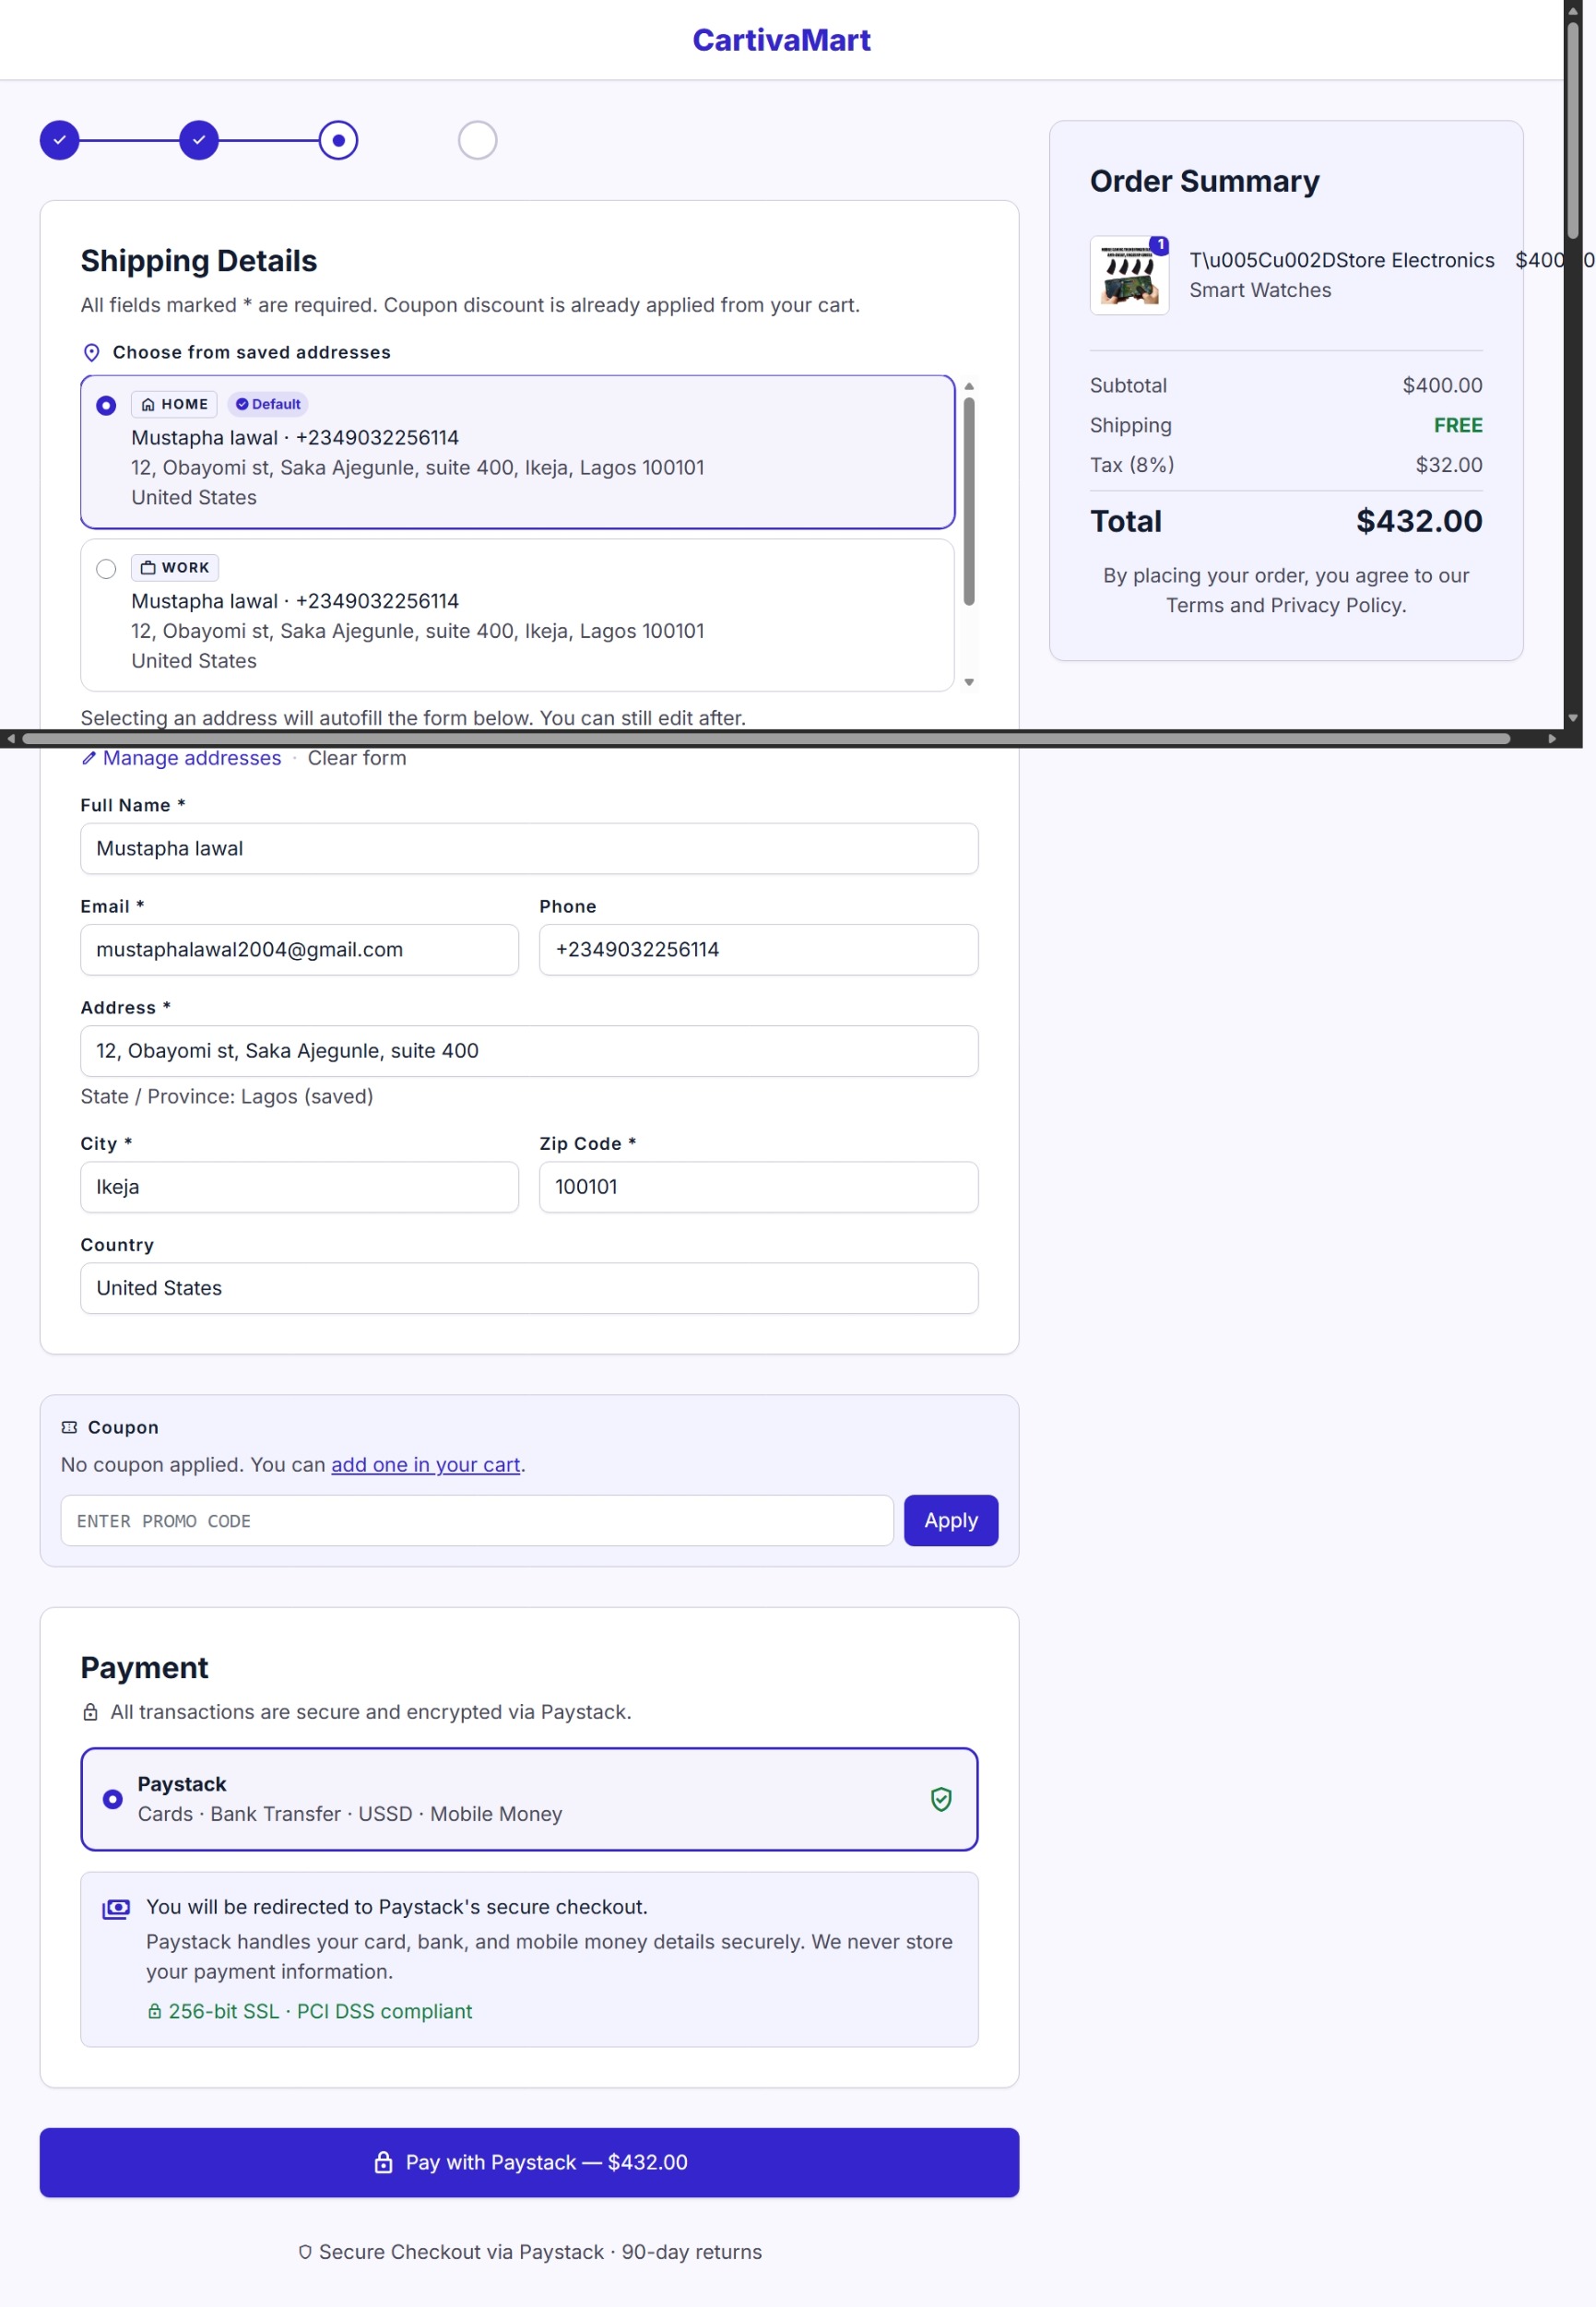Image resolution: width=1596 pixels, height=2307 pixels.
Task: Click the Smart Watches product thumbnail
Action: coord(1129,275)
